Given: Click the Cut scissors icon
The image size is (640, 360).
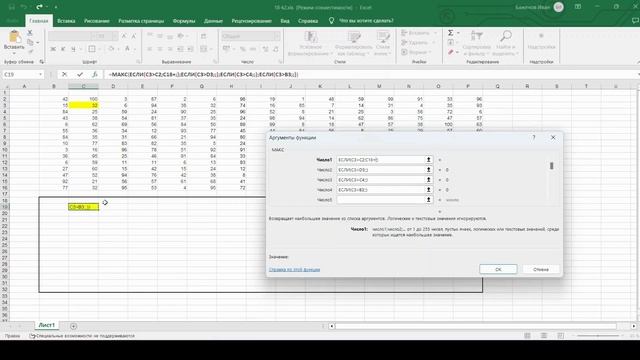Looking at the screenshot, I should [x=30, y=33].
